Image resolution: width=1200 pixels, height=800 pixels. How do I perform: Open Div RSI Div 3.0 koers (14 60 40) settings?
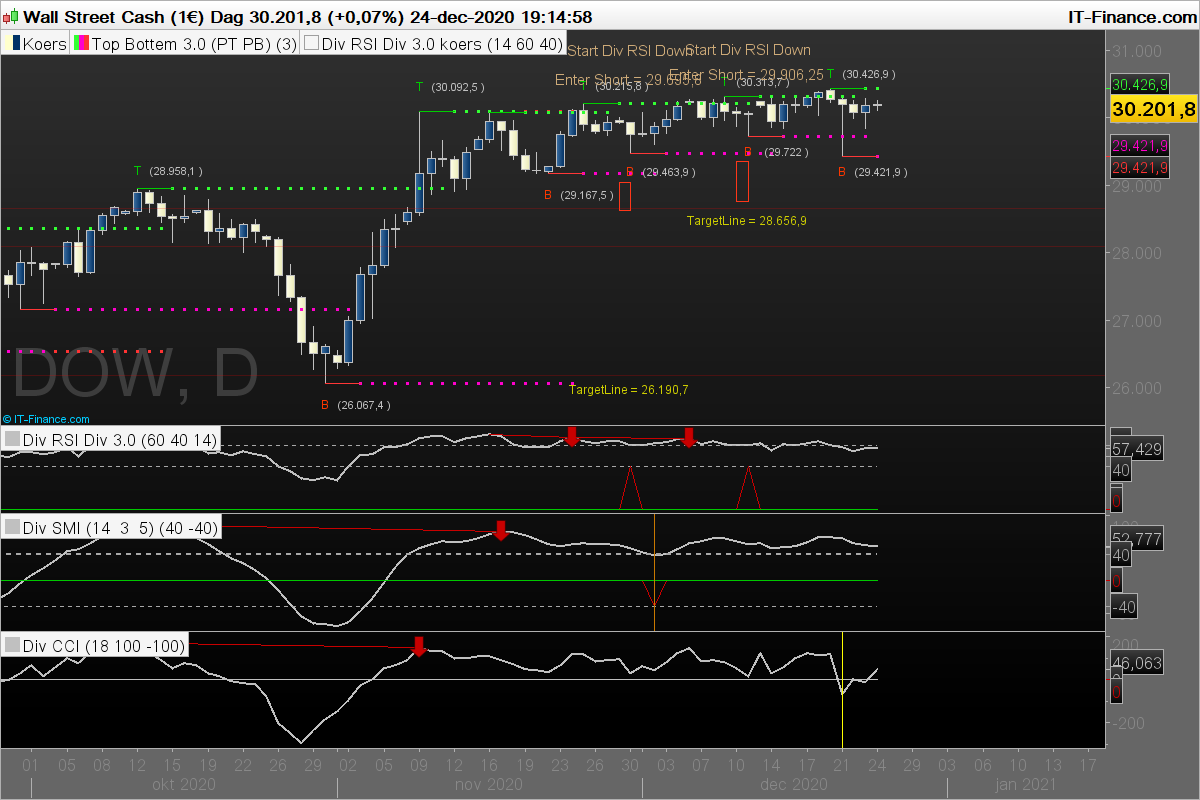tap(441, 44)
